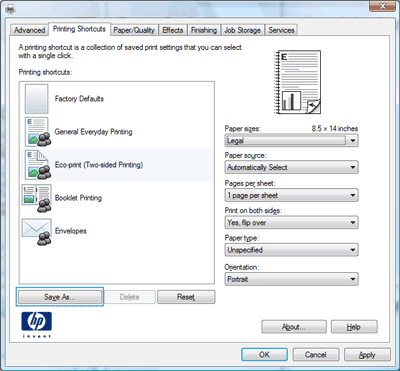Open the About... dialog button
The height and width of the screenshot is (371, 400).
(294, 327)
